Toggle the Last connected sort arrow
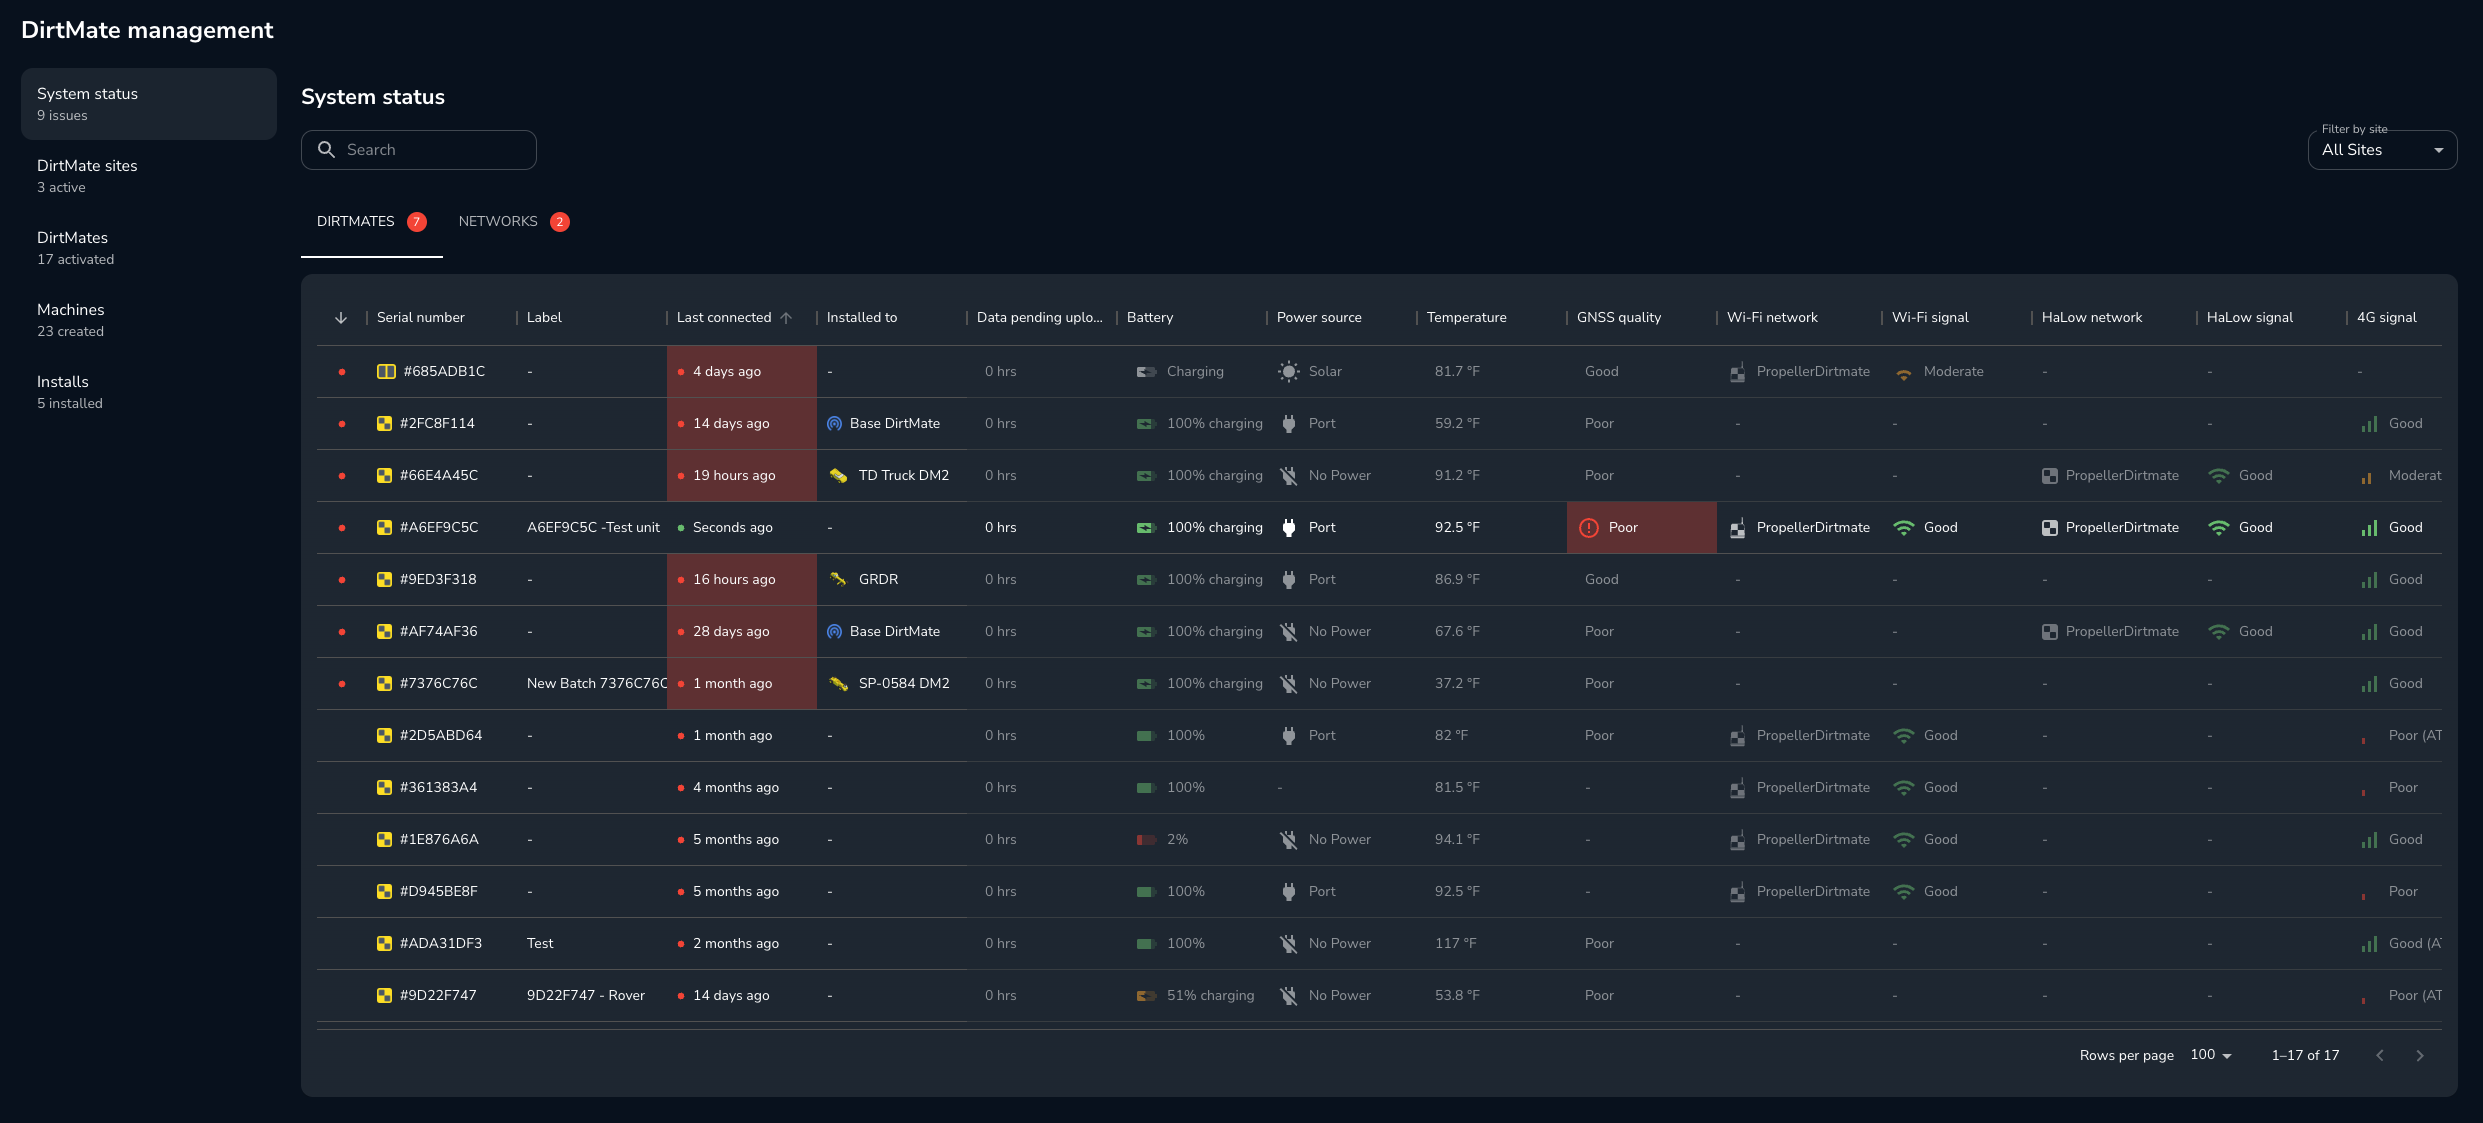The image size is (2483, 1123). point(786,318)
